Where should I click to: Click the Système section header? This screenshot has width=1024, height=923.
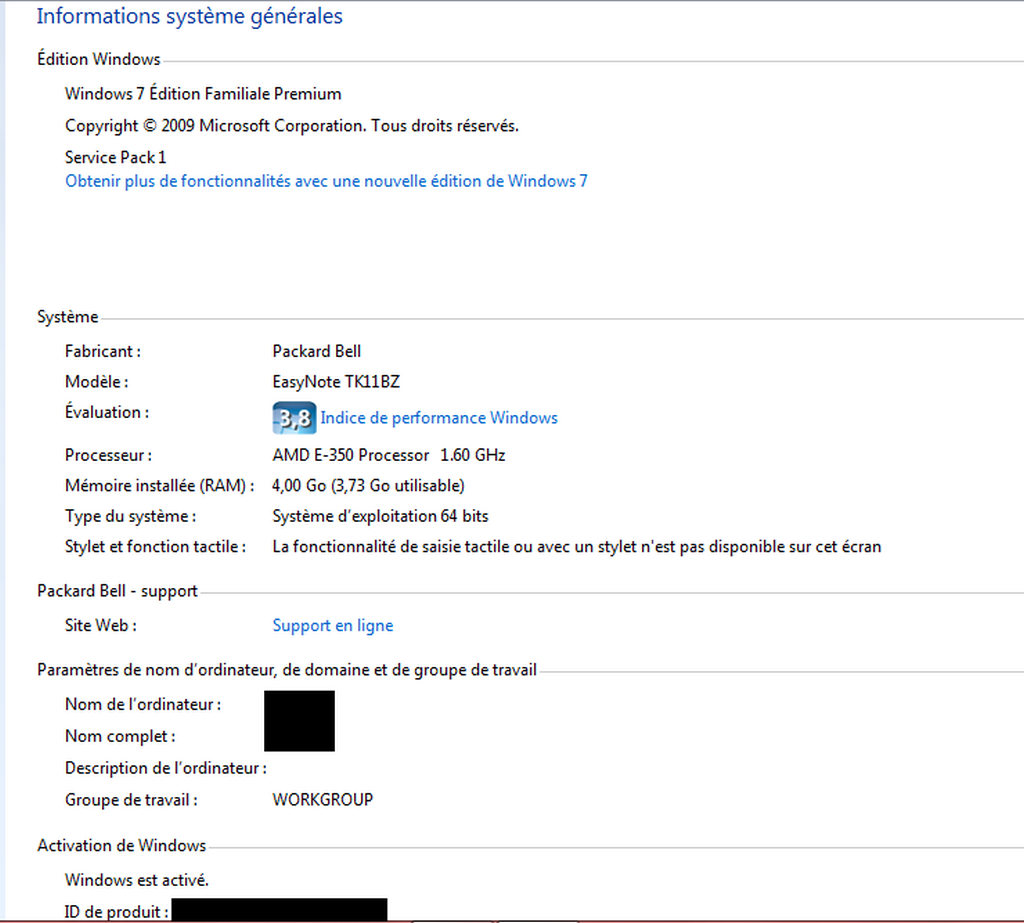pos(68,317)
